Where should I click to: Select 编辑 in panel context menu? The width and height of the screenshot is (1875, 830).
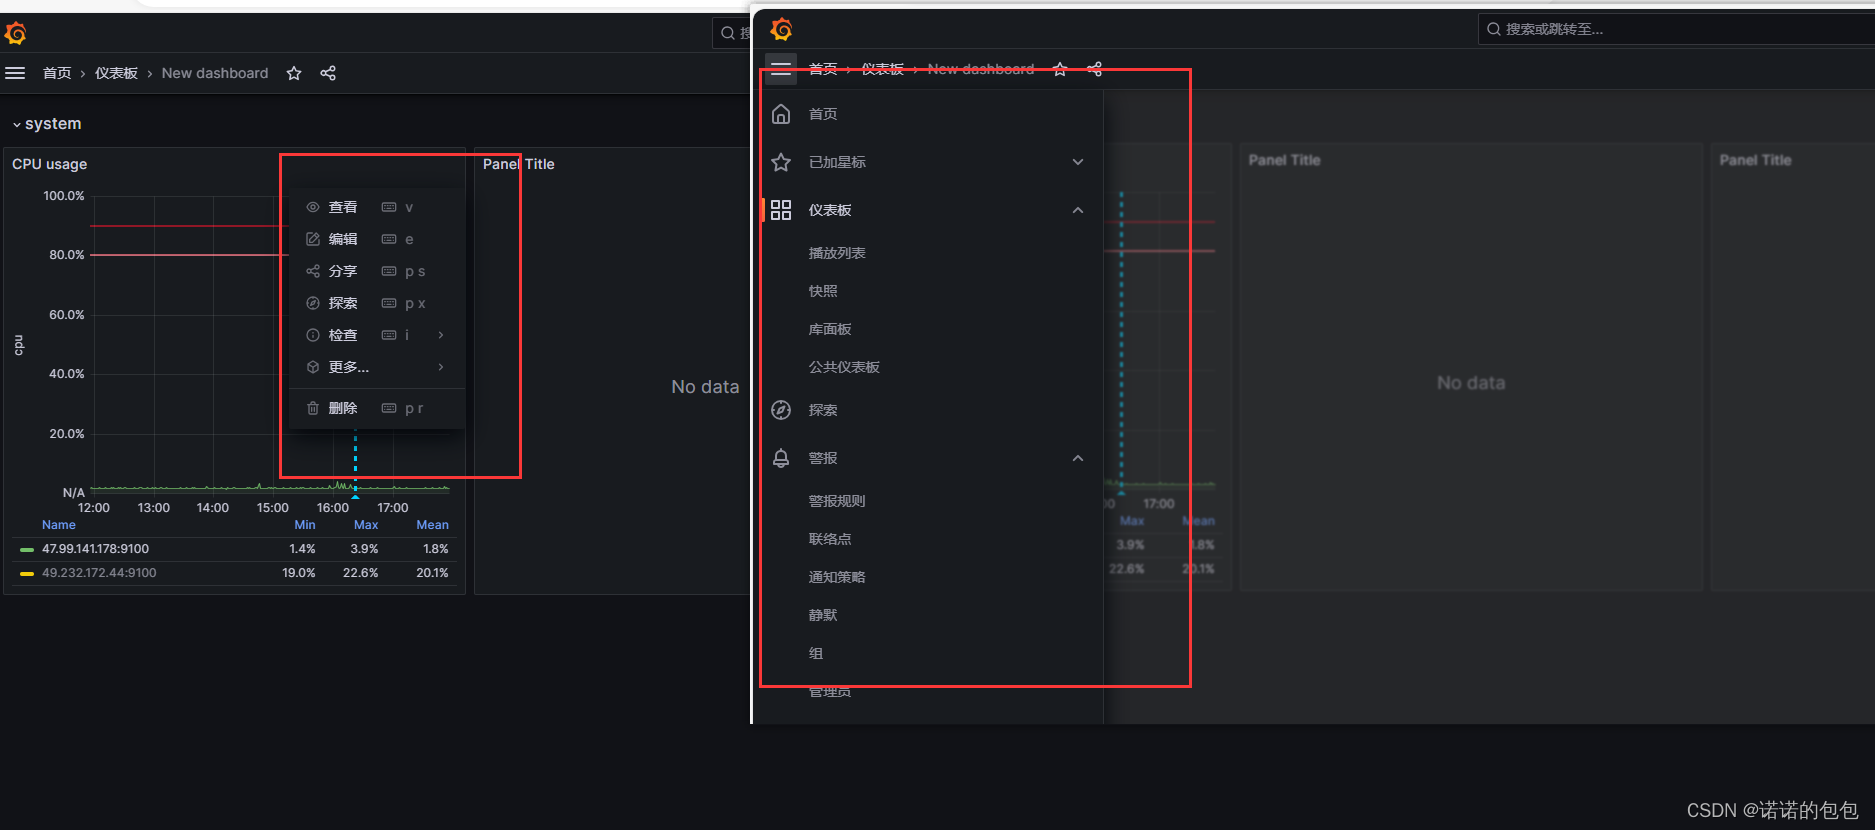[x=377, y=239]
